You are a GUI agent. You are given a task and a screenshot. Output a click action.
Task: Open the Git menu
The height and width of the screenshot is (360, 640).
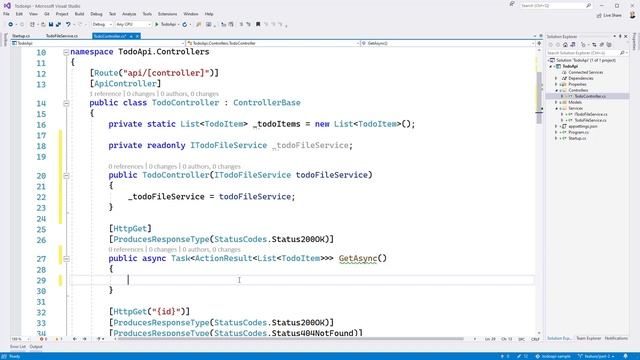tap(47, 14)
